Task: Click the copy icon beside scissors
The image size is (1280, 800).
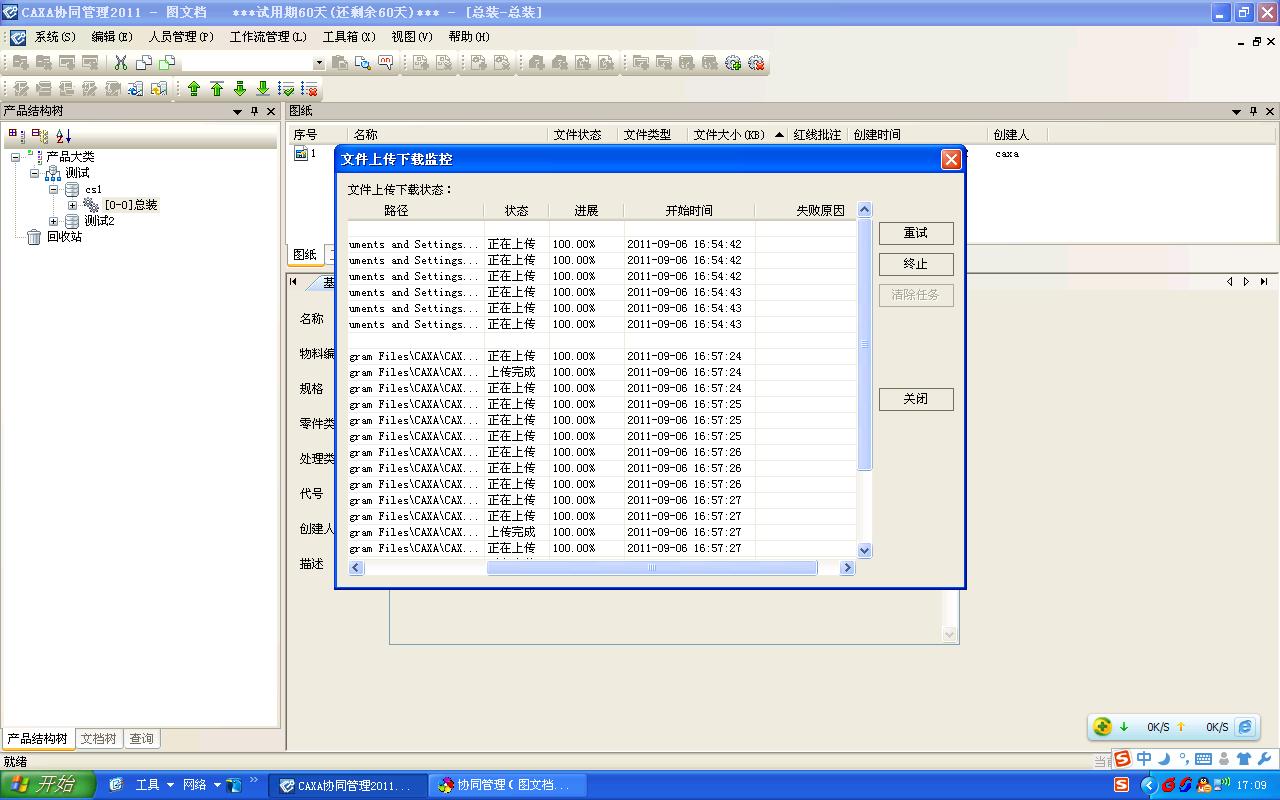Action: [144, 63]
